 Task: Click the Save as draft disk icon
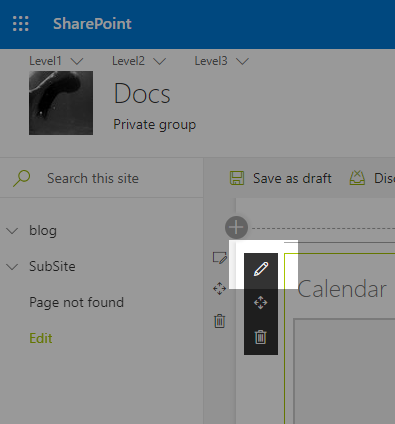click(237, 178)
